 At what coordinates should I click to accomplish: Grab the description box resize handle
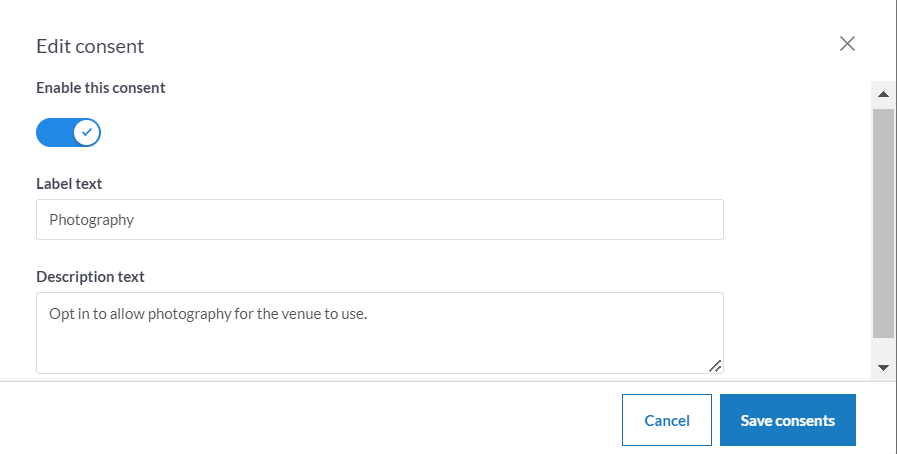pos(715,366)
